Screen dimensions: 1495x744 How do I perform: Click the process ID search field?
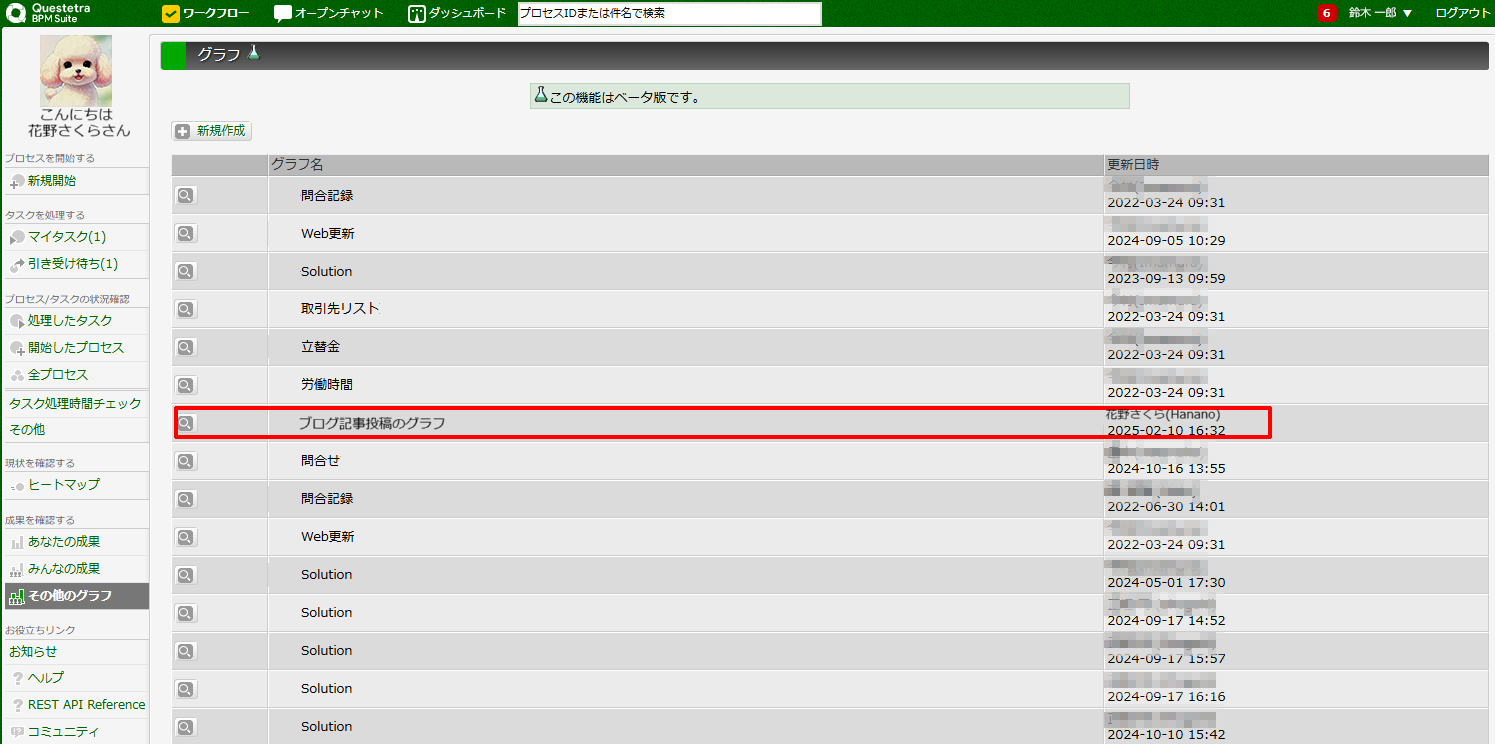click(x=669, y=14)
